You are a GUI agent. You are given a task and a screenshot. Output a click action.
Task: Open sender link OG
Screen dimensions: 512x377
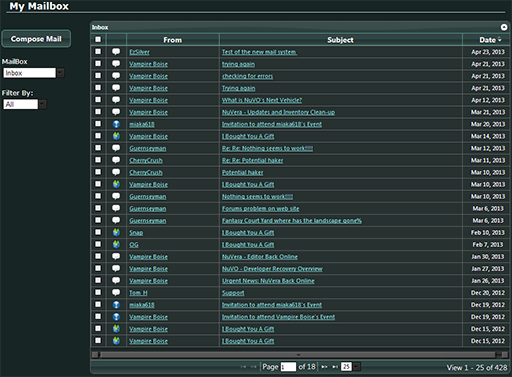pos(134,245)
